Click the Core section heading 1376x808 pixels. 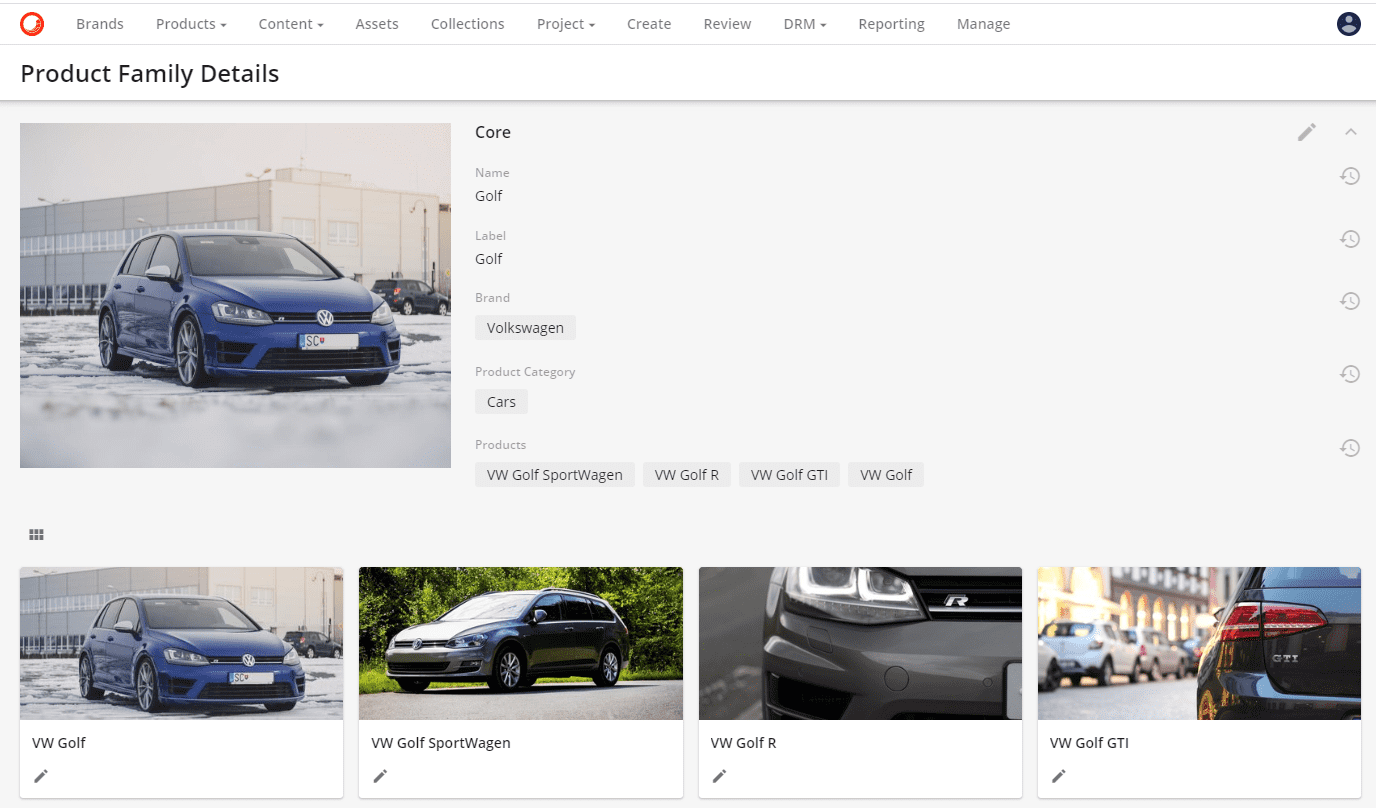point(493,132)
